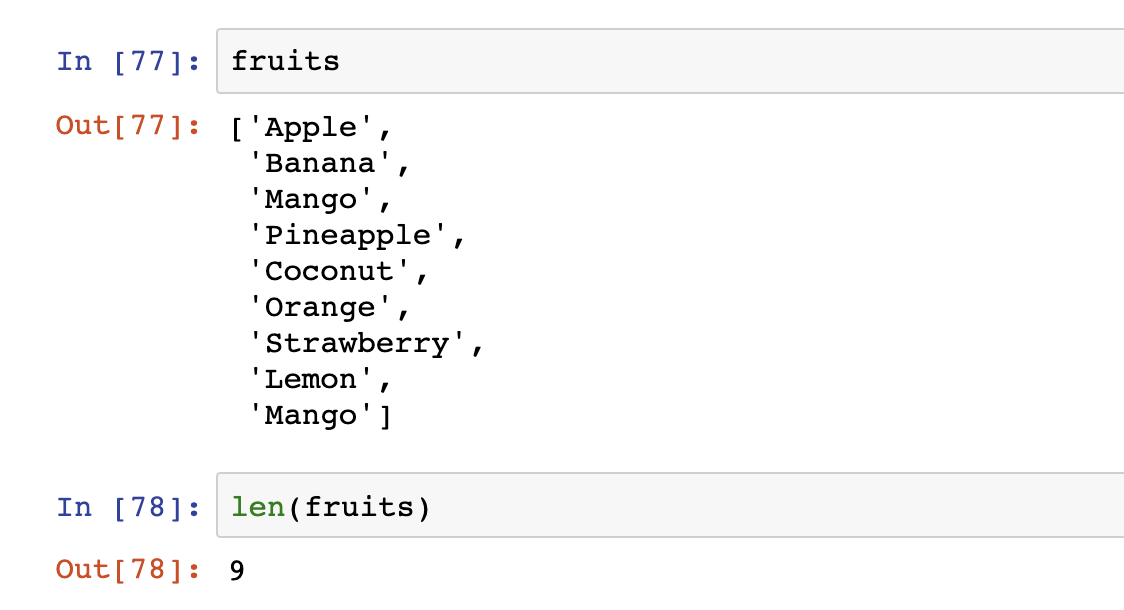Click the 'Orange' list entry
This screenshot has height=610, width=1124.
pos(320,308)
